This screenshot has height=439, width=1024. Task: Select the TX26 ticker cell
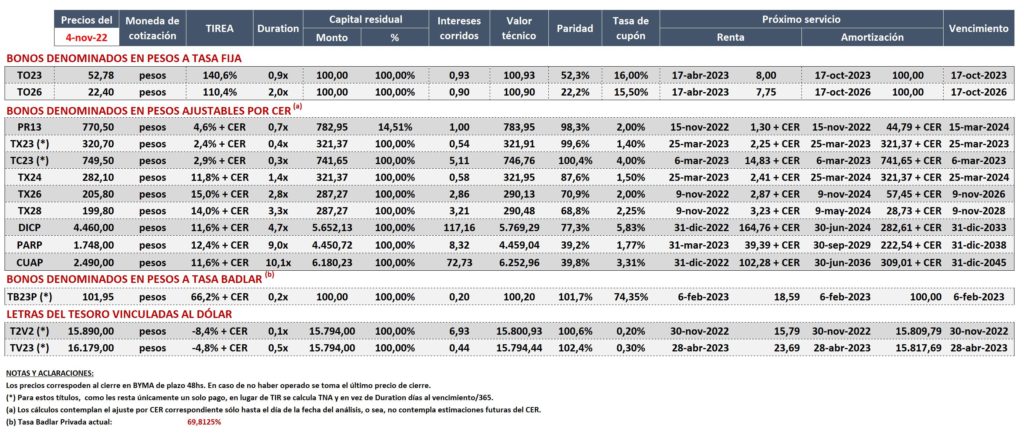tap(31, 194)
